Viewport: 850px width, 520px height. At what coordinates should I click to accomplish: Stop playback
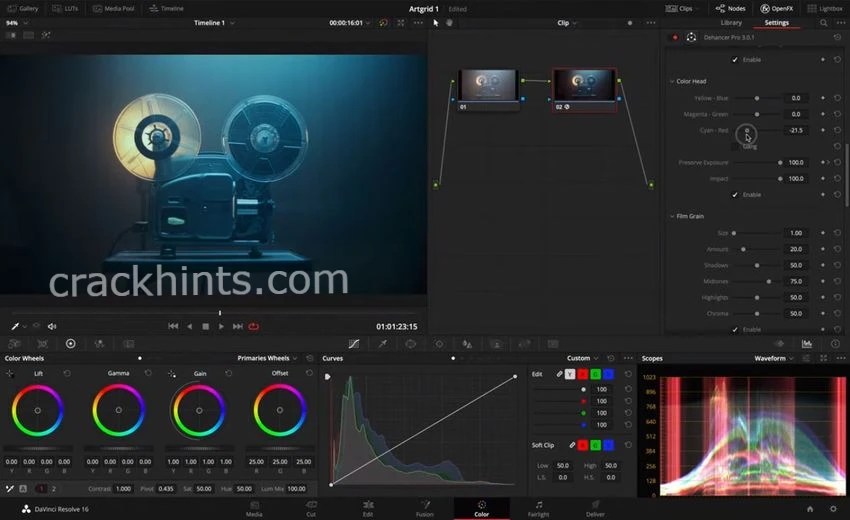(205, 326)
